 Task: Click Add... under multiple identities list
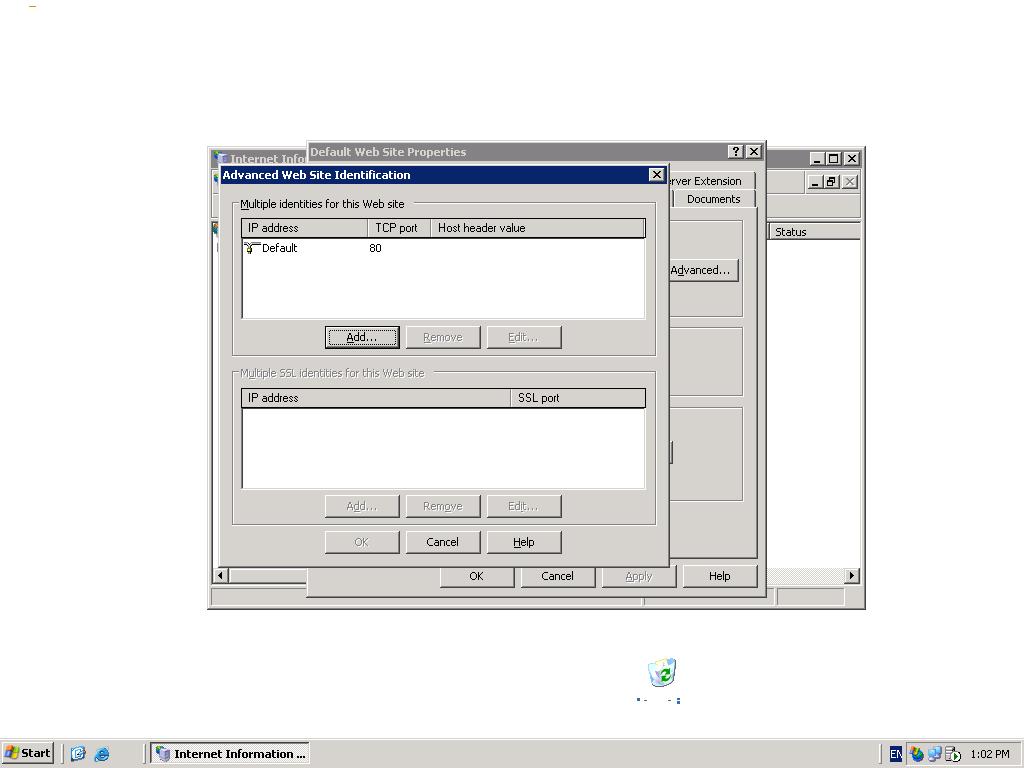pos(362,337)
